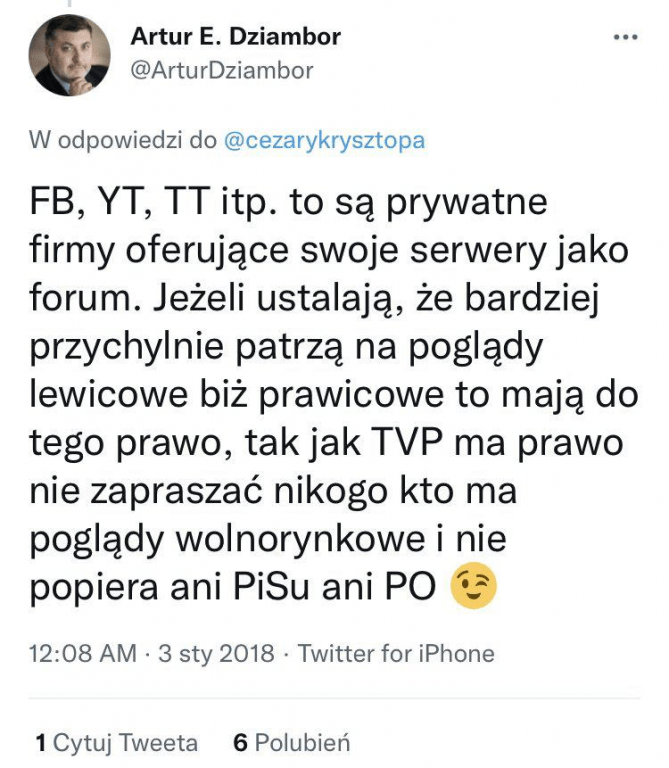Open the Artur E. Dziambor display name
Screen dimensions: 669x768
236,37
